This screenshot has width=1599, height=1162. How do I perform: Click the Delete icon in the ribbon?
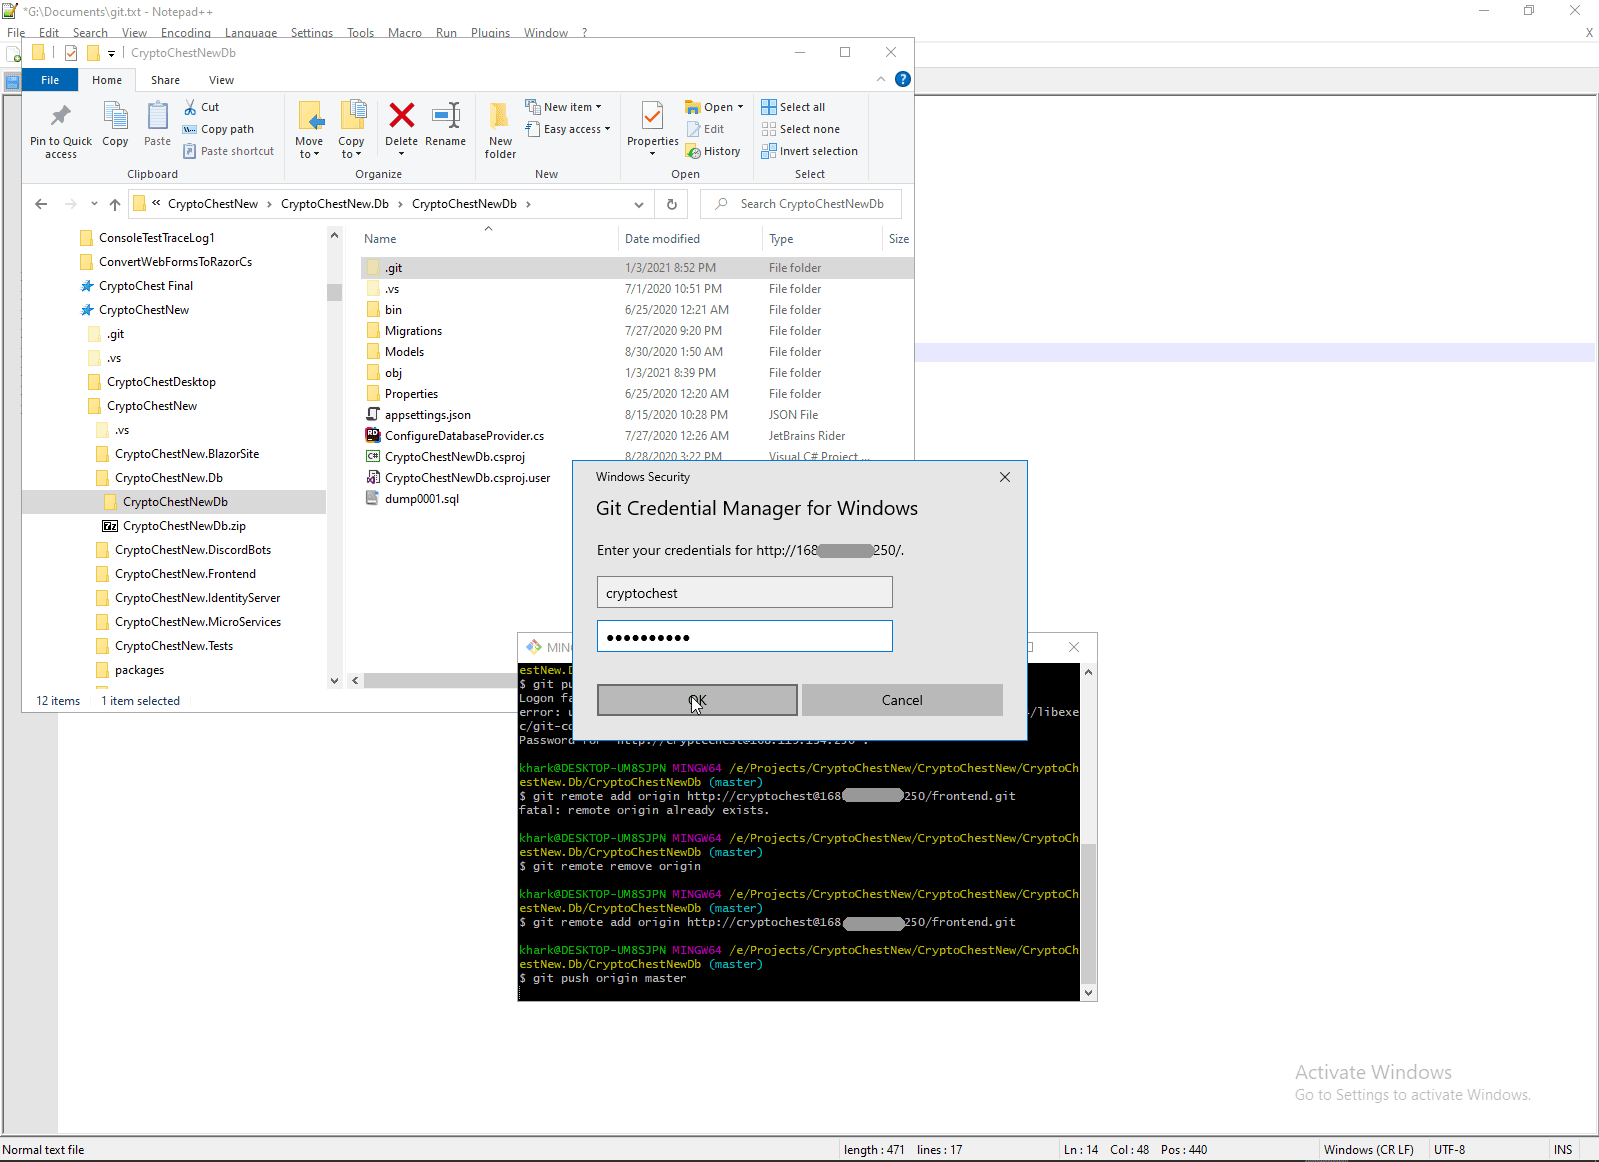401,118
